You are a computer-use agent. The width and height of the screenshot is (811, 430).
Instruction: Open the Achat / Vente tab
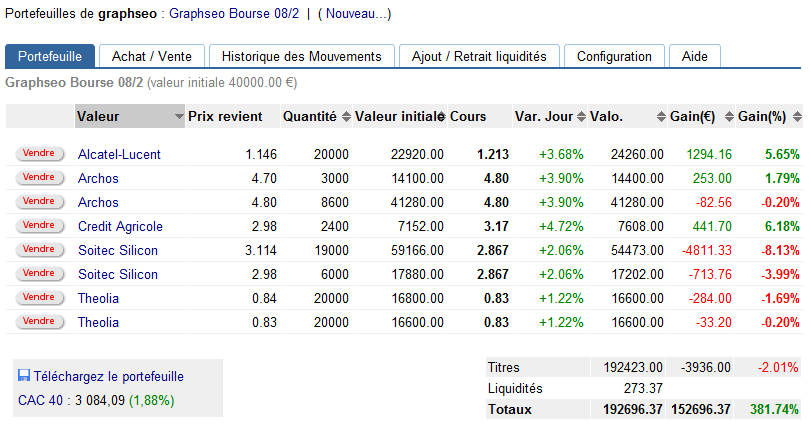point(151,57)
